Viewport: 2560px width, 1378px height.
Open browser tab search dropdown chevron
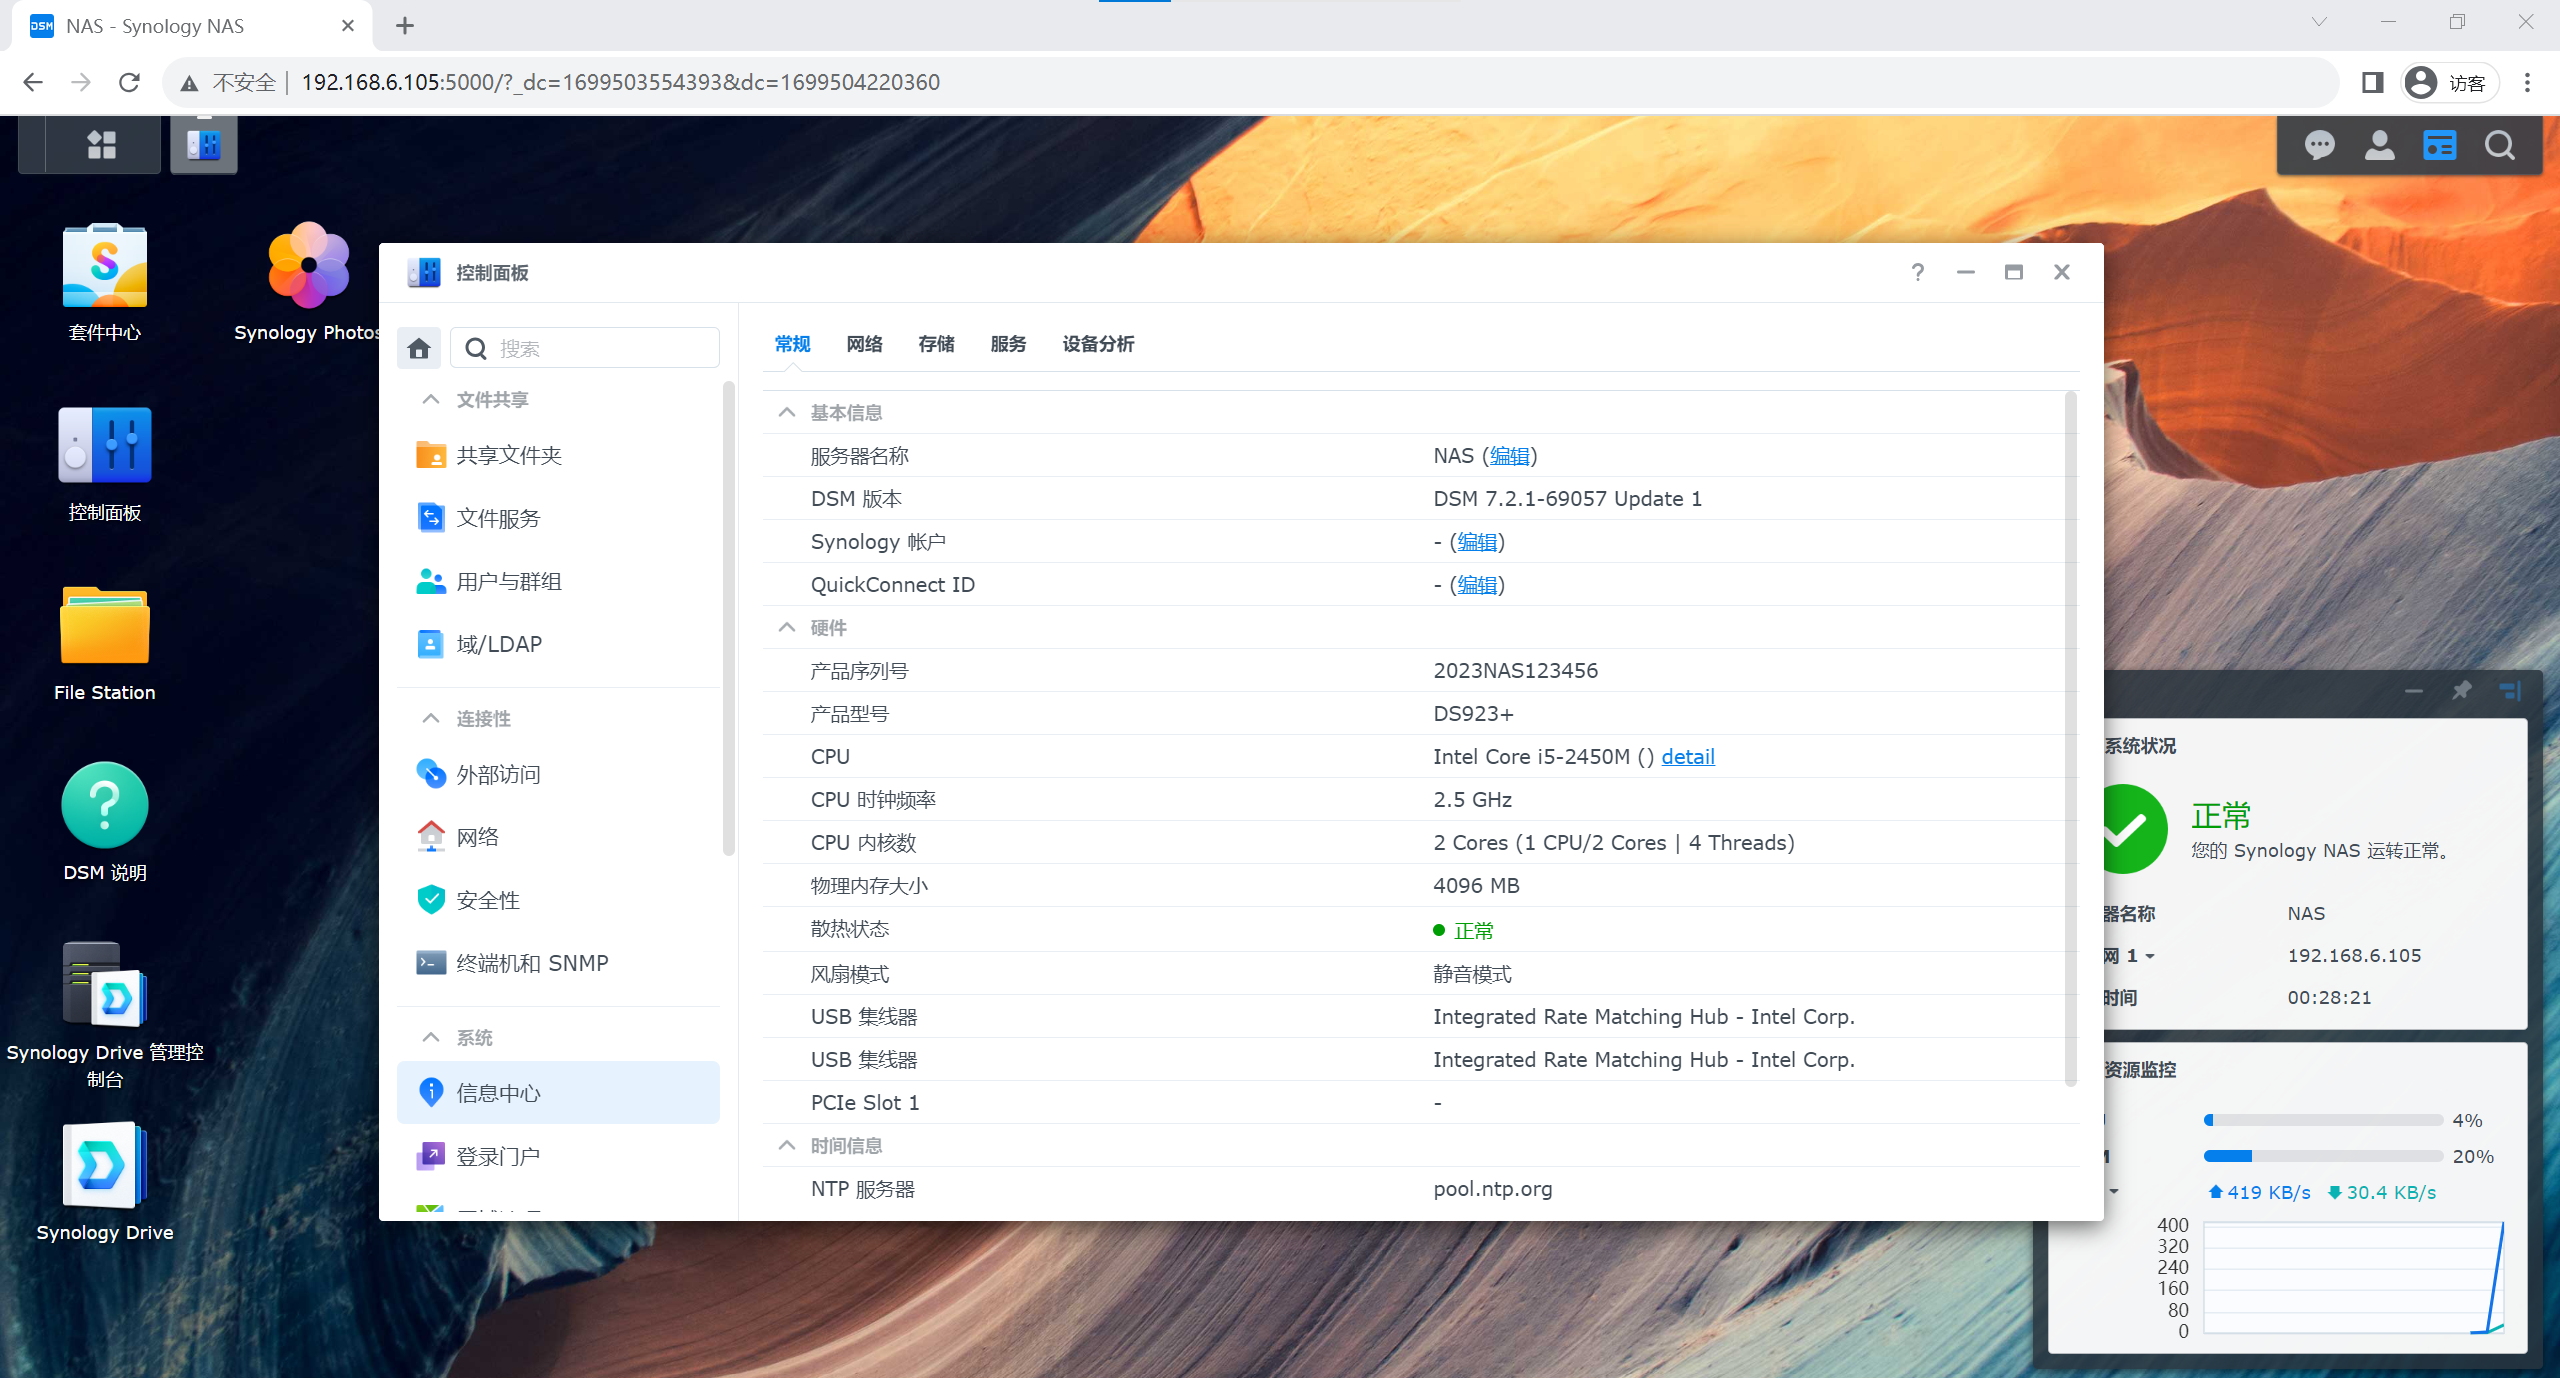(2319, 22)
